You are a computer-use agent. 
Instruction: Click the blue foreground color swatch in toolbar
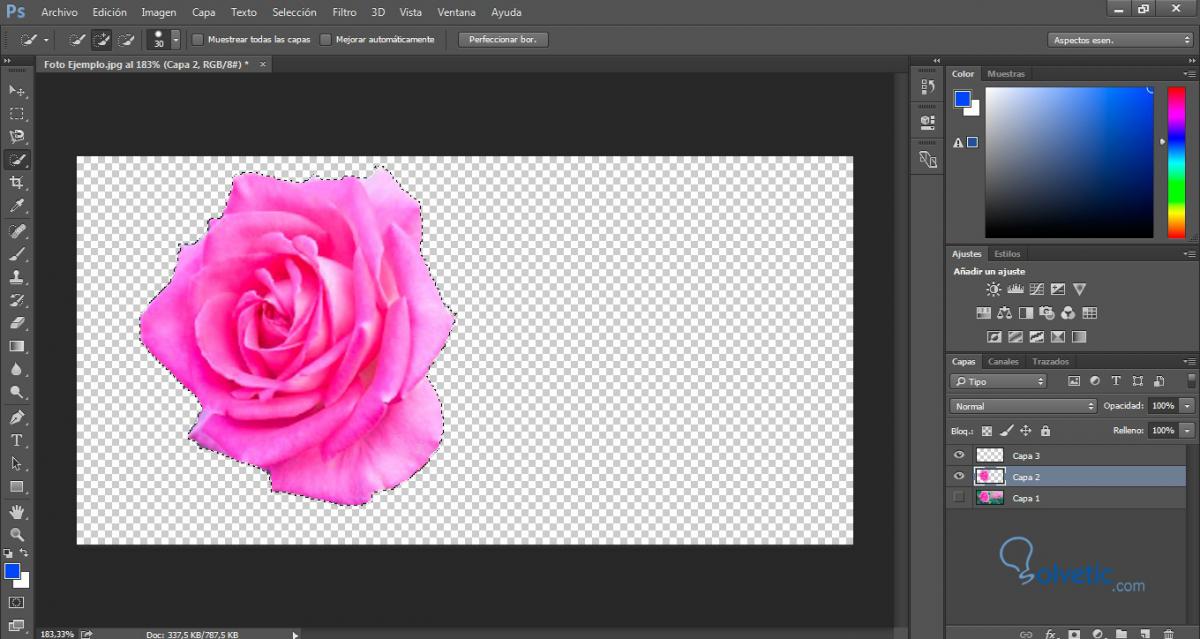tap(12, 571)
